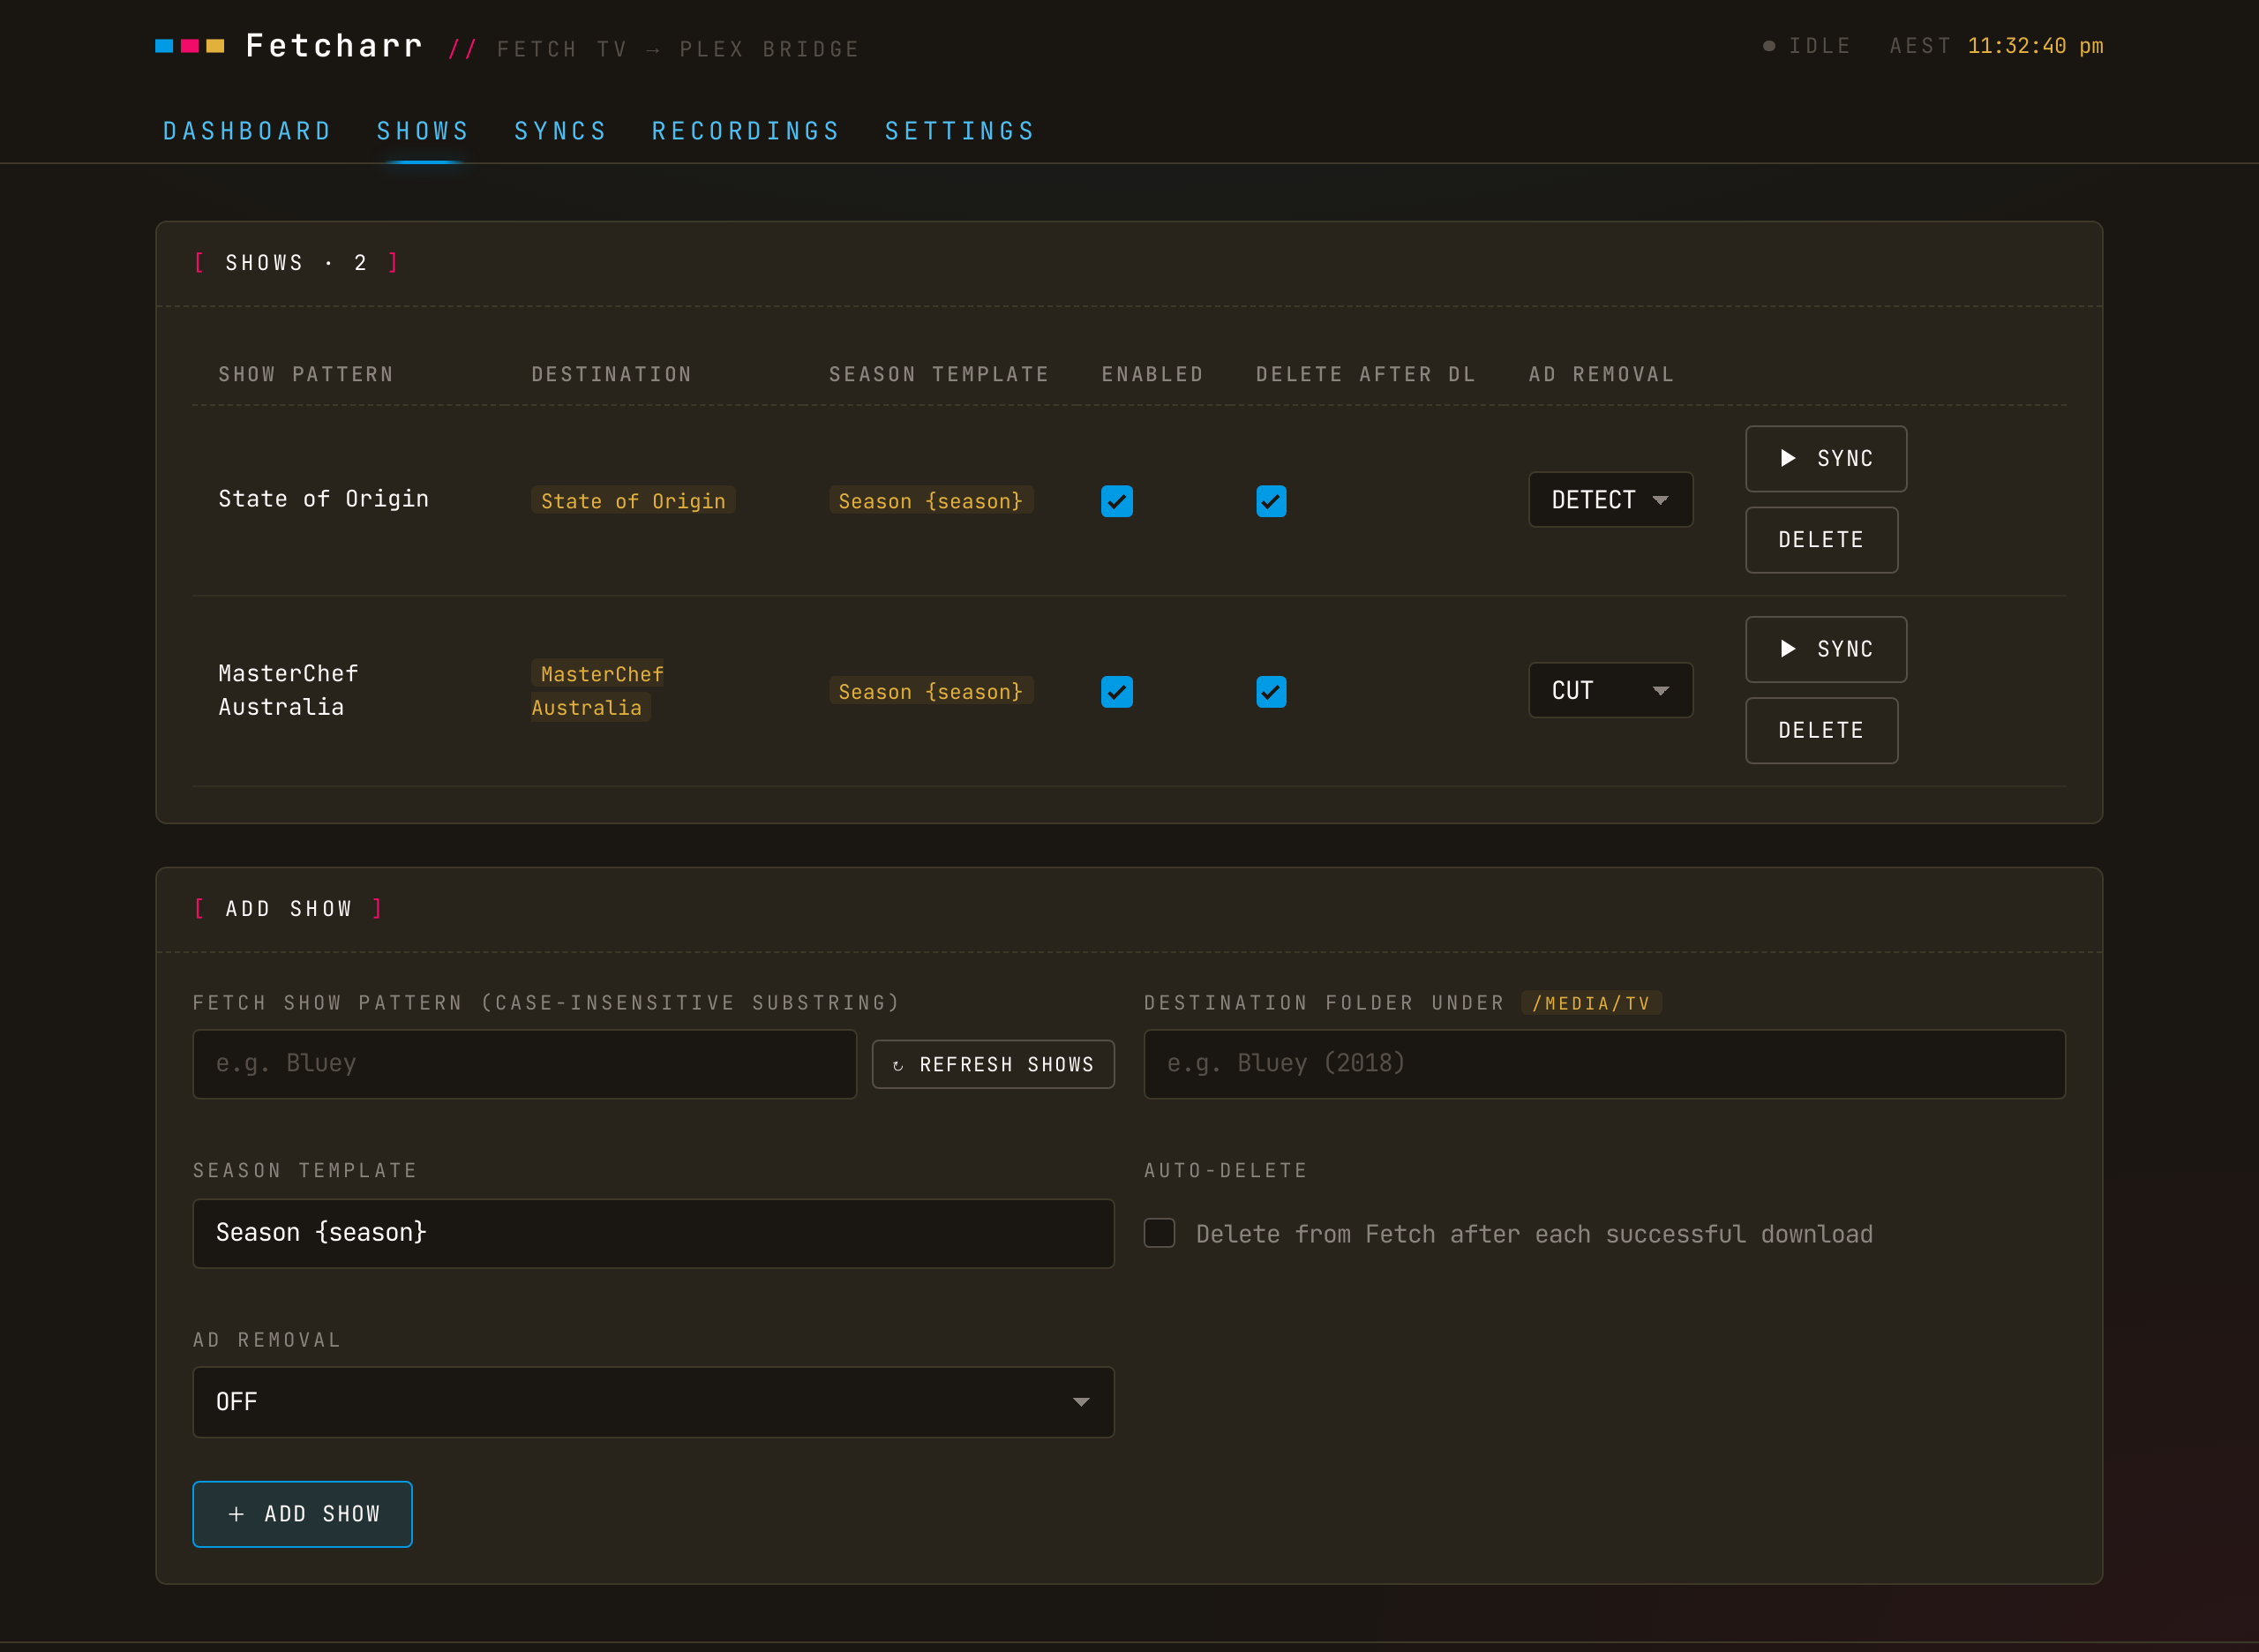The width and height of the screenshot is (2259, 1652).
Task: Toggle Enabled checkbox for State of Origin
Action: 1117,501
